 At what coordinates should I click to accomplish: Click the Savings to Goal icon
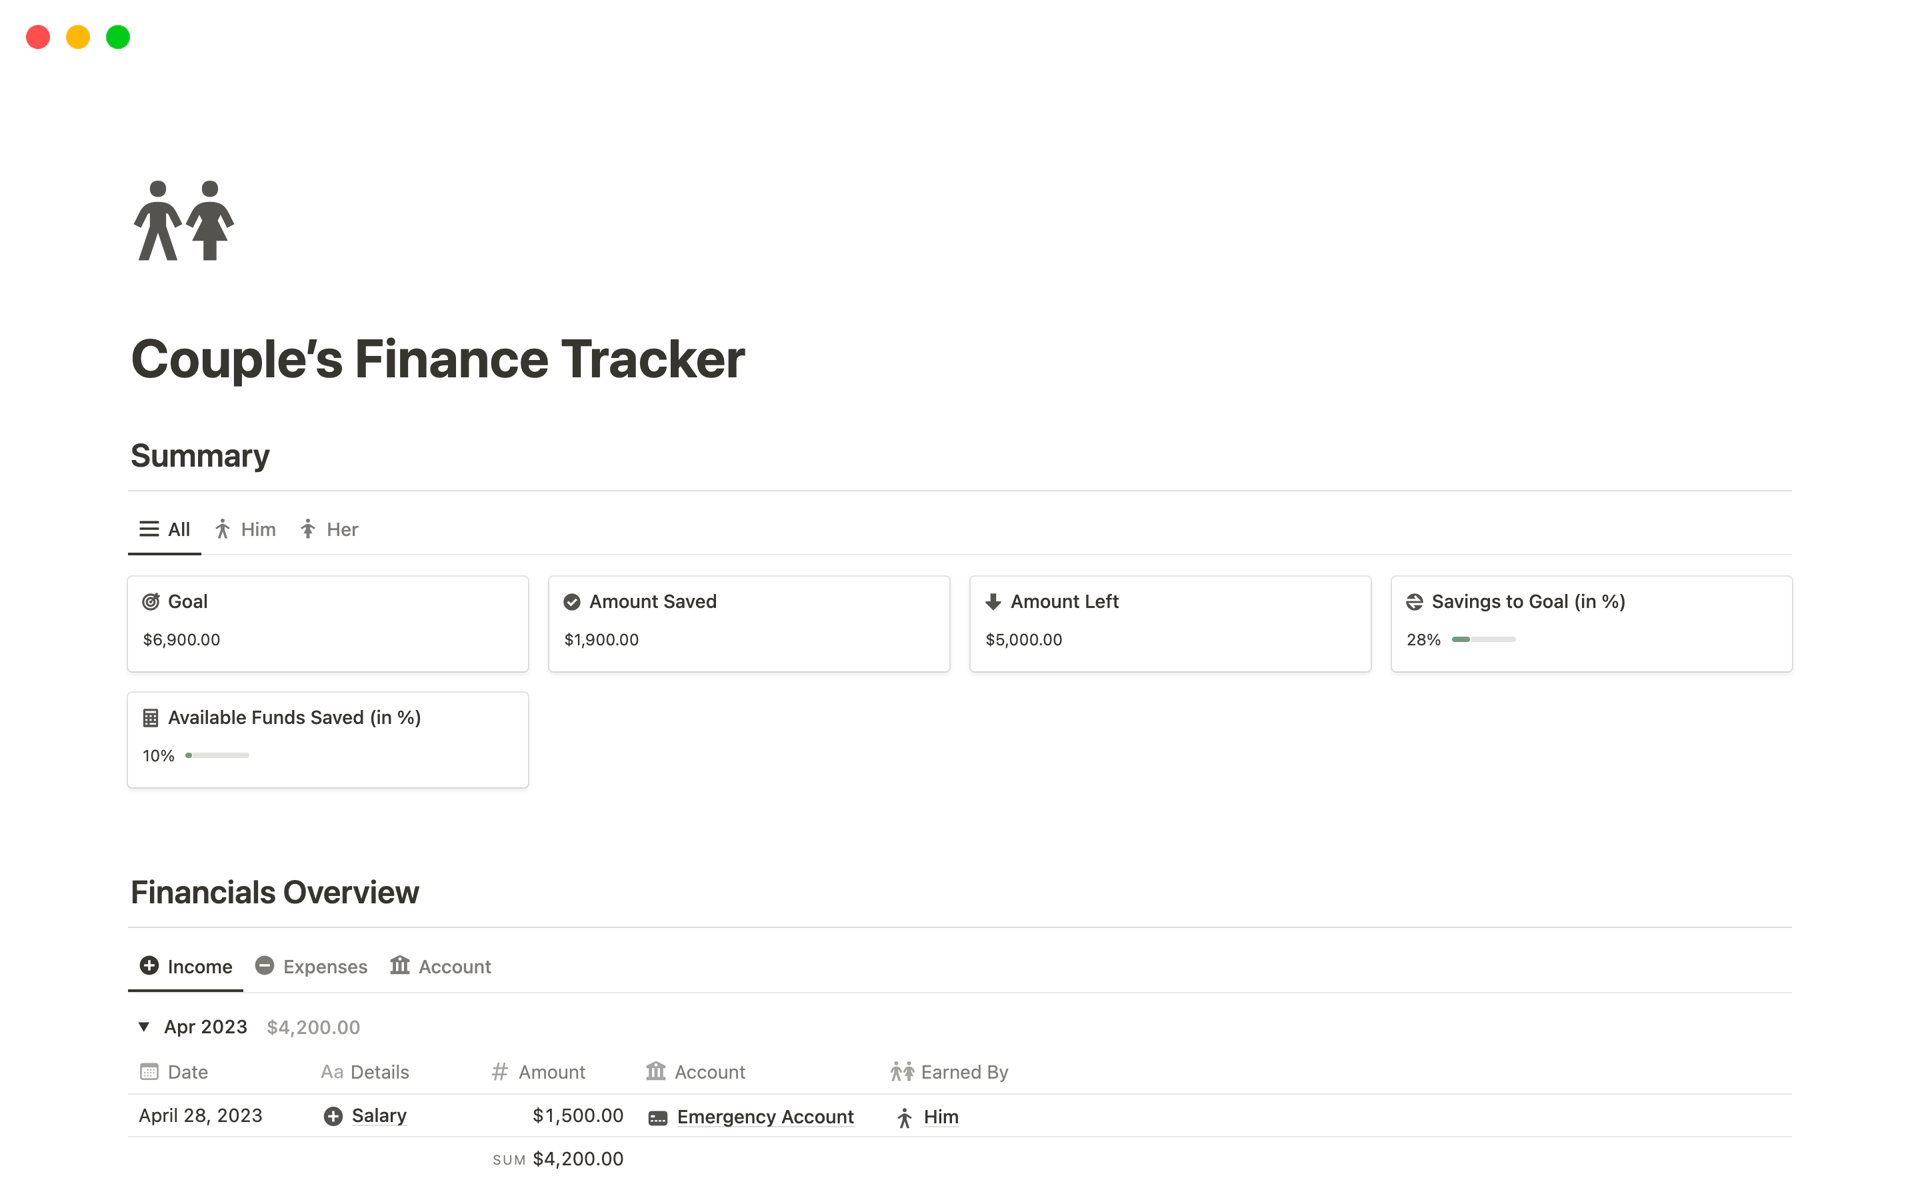click(1414, 602)
